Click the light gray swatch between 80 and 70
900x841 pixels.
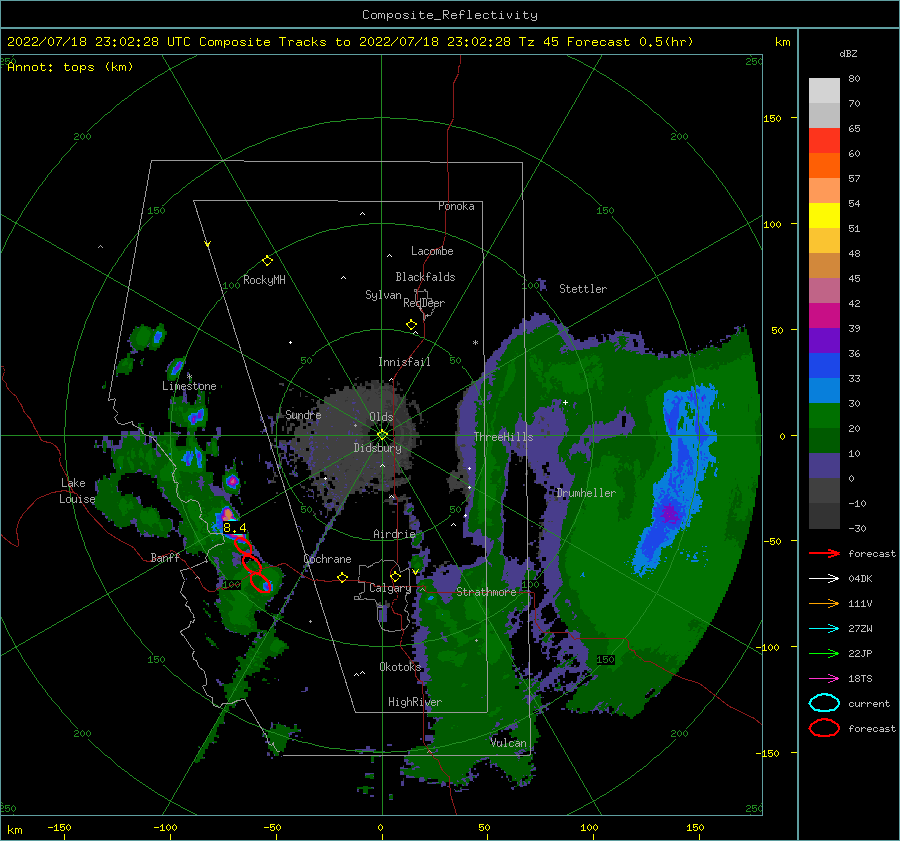click(x=824, y=91)
